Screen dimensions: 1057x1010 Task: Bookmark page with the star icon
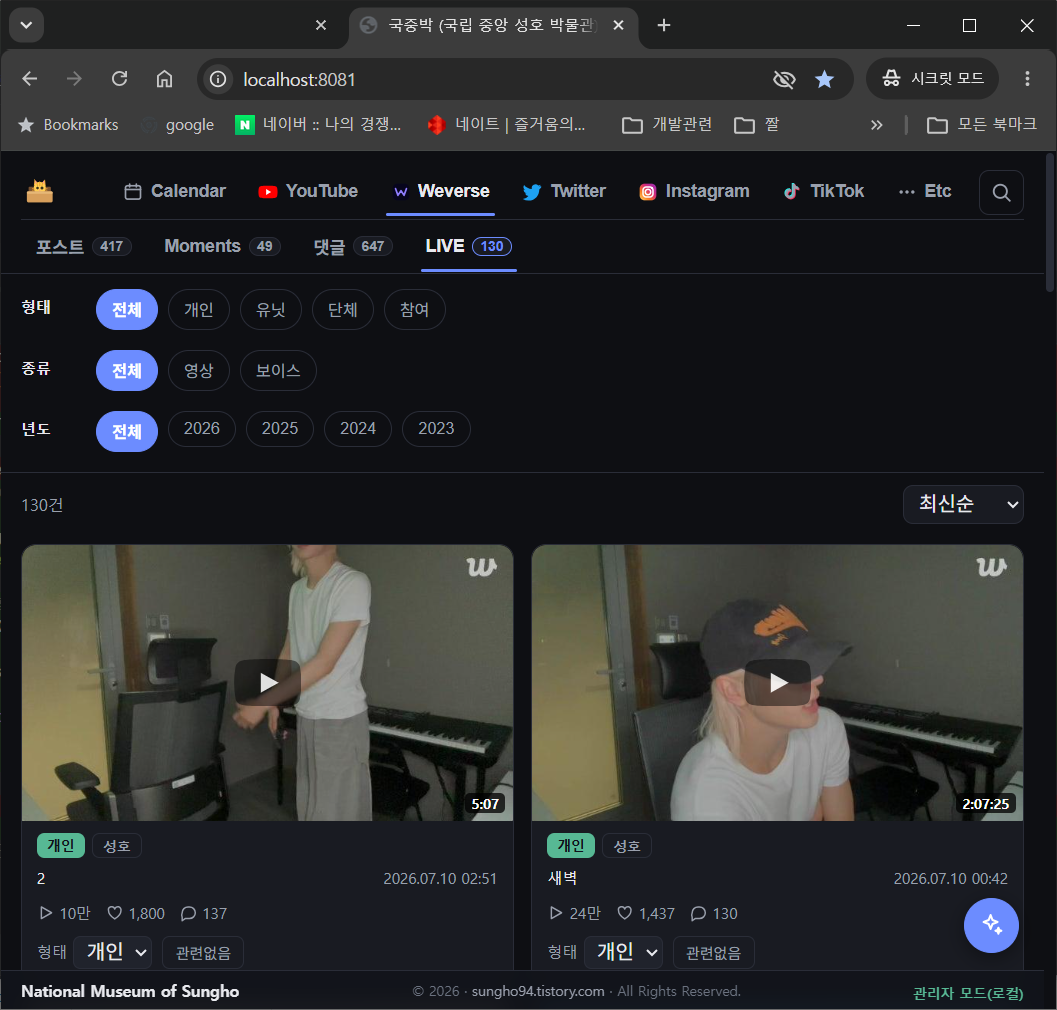tap(824, 80)
